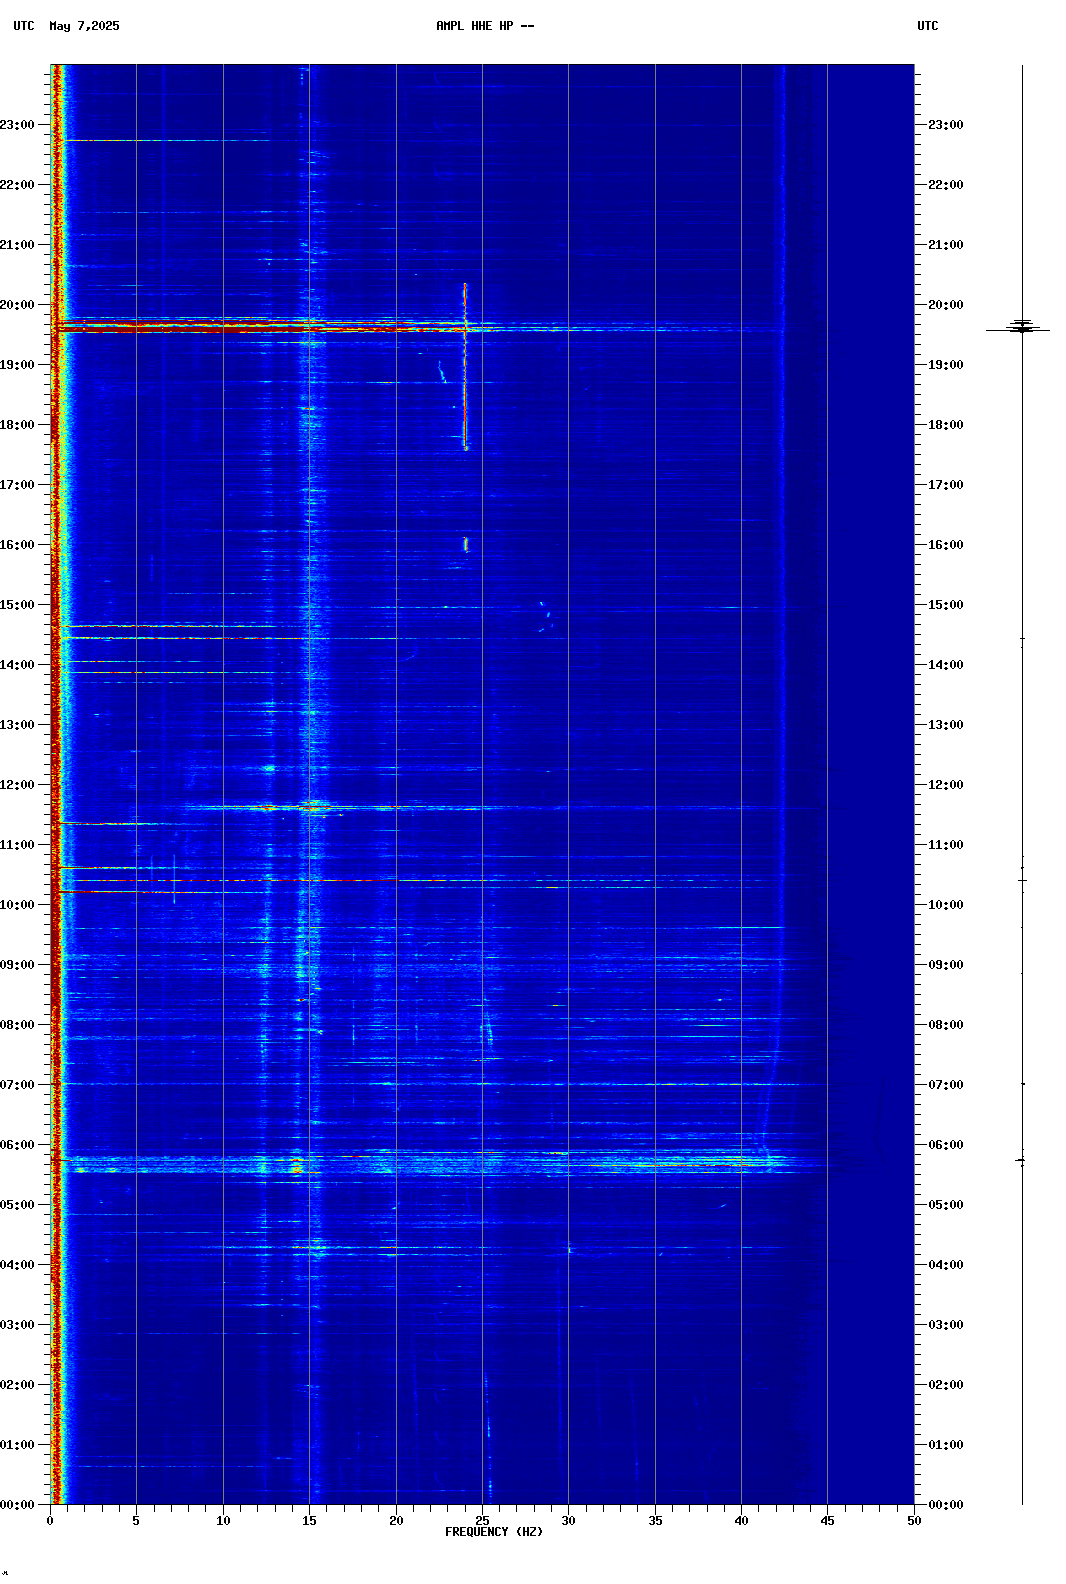The width and height of the screenshot is (1066, 1584).
Task: Click the 15:00 label on the left time axis
Action: [17, 605]
